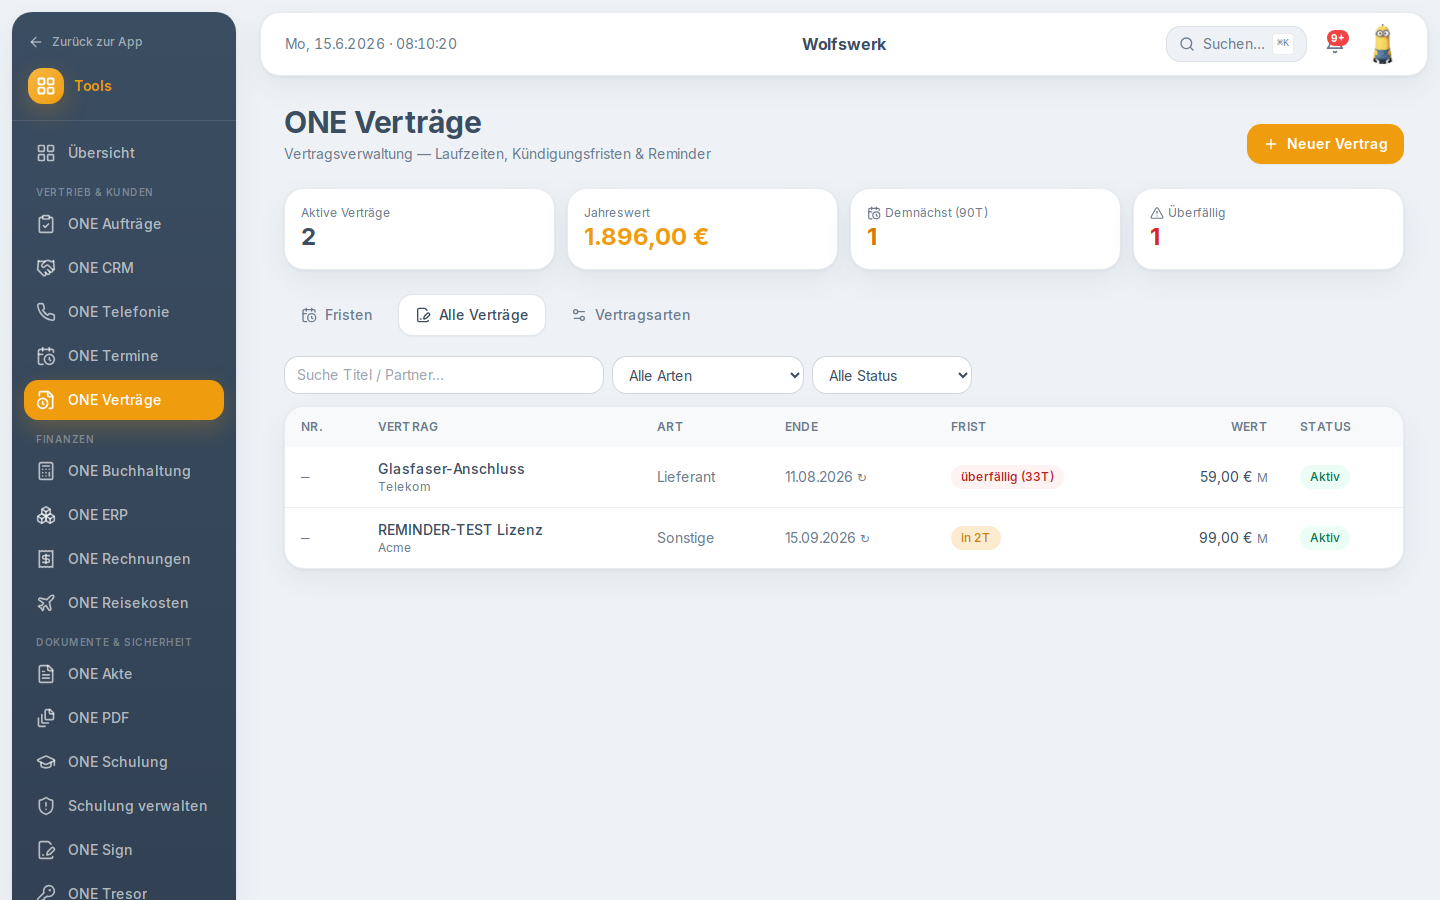This screenshot has height=900, width=1440.
Task: Open the Glasfaser-Anschluss contract row
Action: 844,477
